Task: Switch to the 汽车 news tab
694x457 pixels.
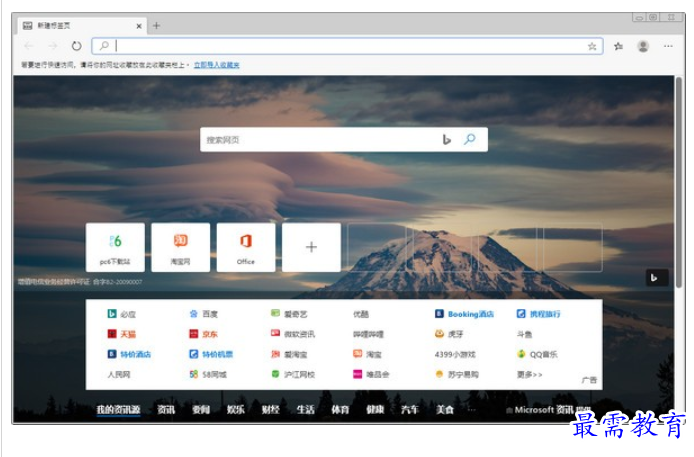Action: (410, 410)
